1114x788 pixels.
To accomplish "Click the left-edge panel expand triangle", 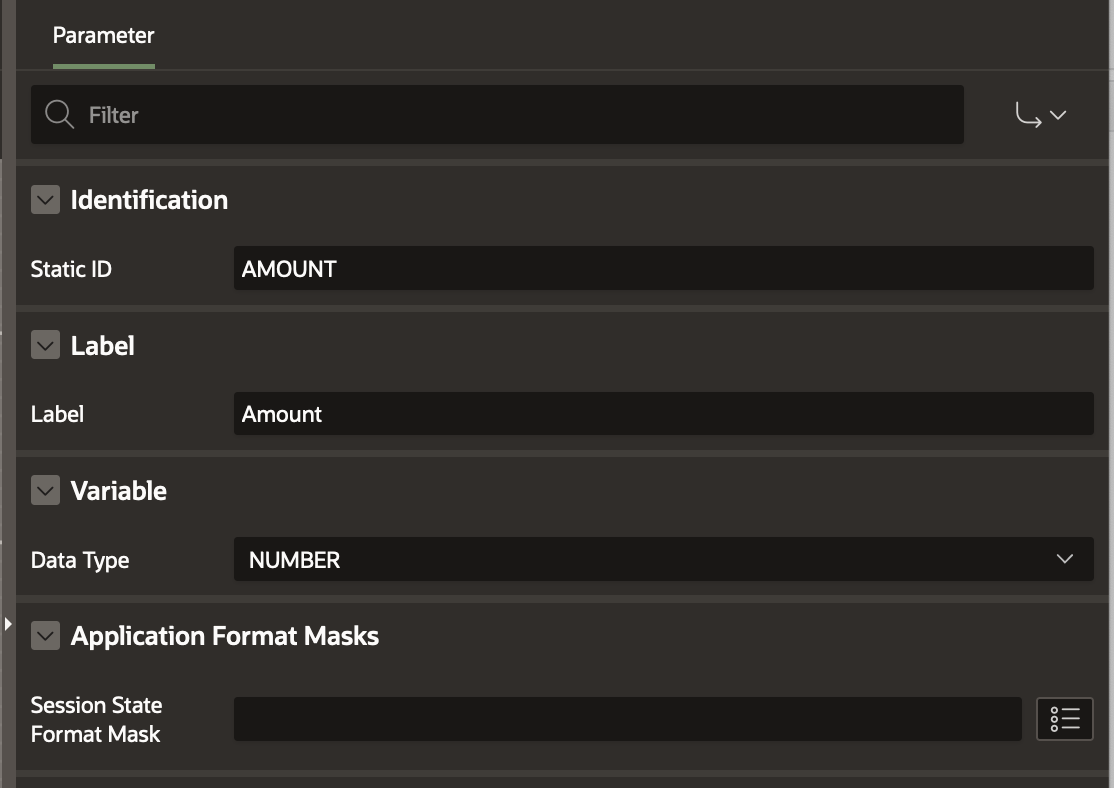I will tap(8, 624).
